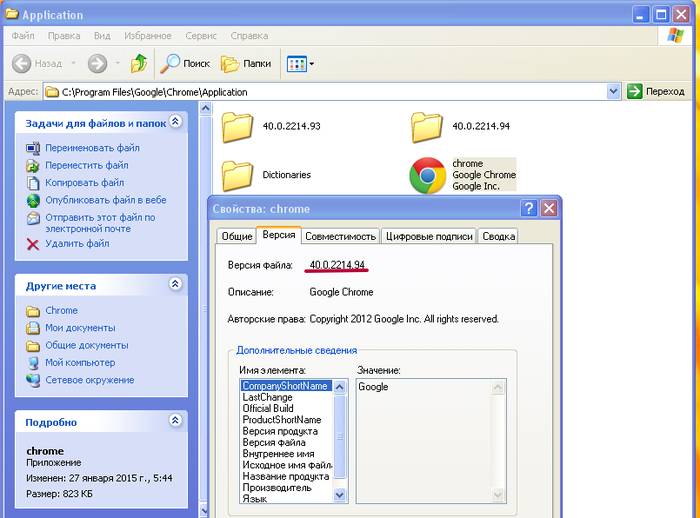
Task: Click the red X delete icon
Action: pyautogui.click(x=33, y=244)
